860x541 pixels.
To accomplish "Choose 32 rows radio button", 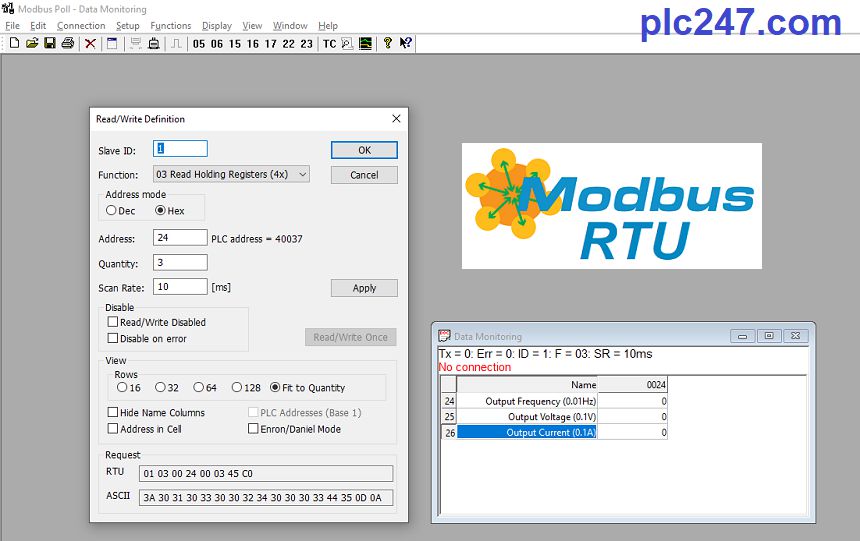I will (160, 387).
